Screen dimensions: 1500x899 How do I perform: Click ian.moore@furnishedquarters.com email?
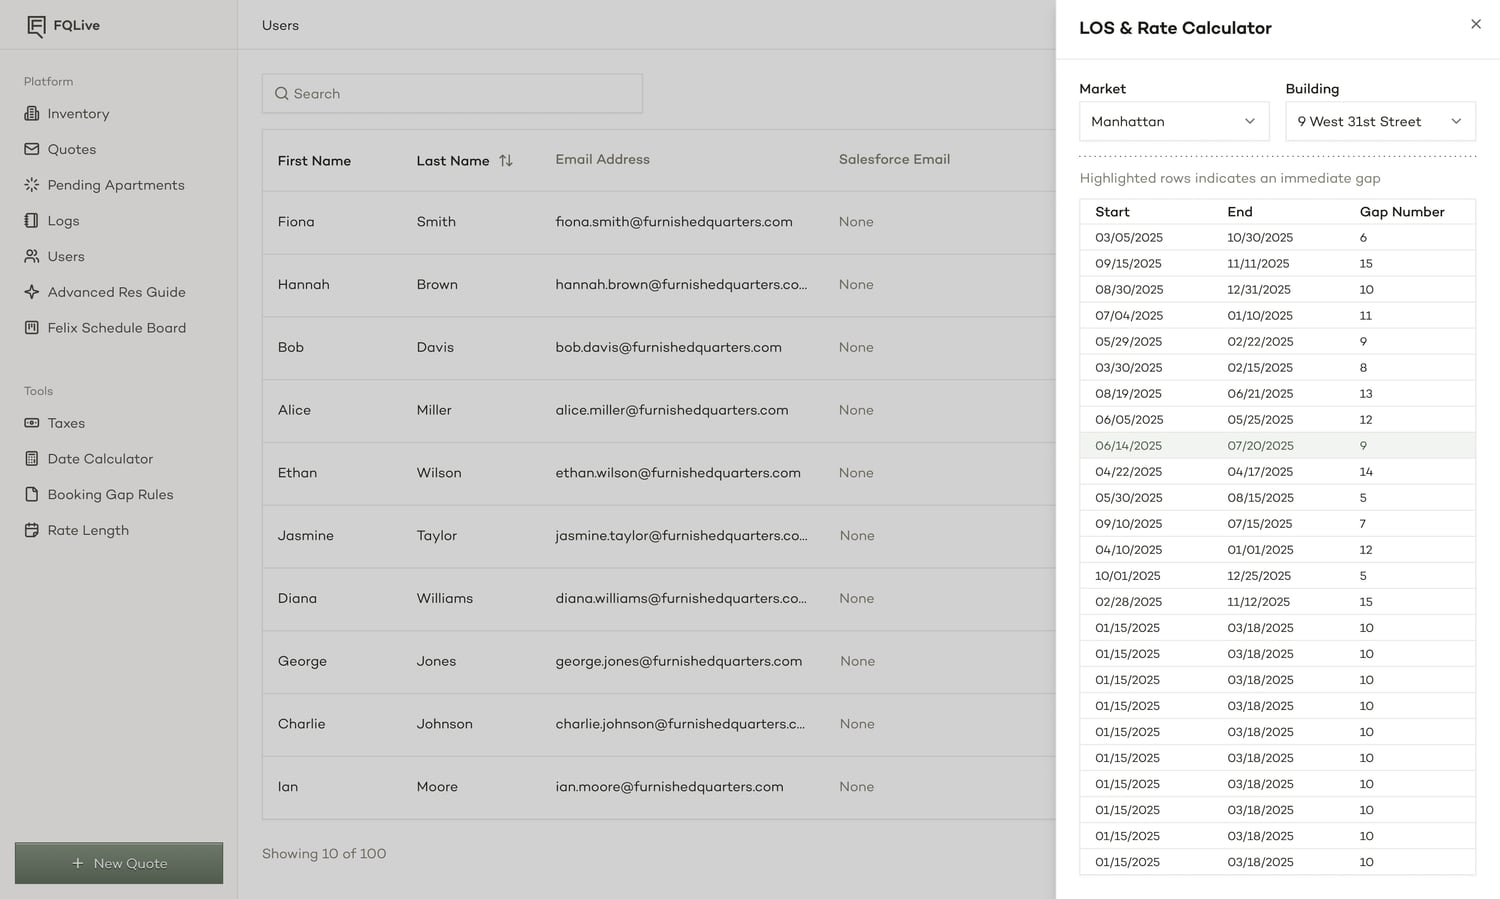pos(669,787)
